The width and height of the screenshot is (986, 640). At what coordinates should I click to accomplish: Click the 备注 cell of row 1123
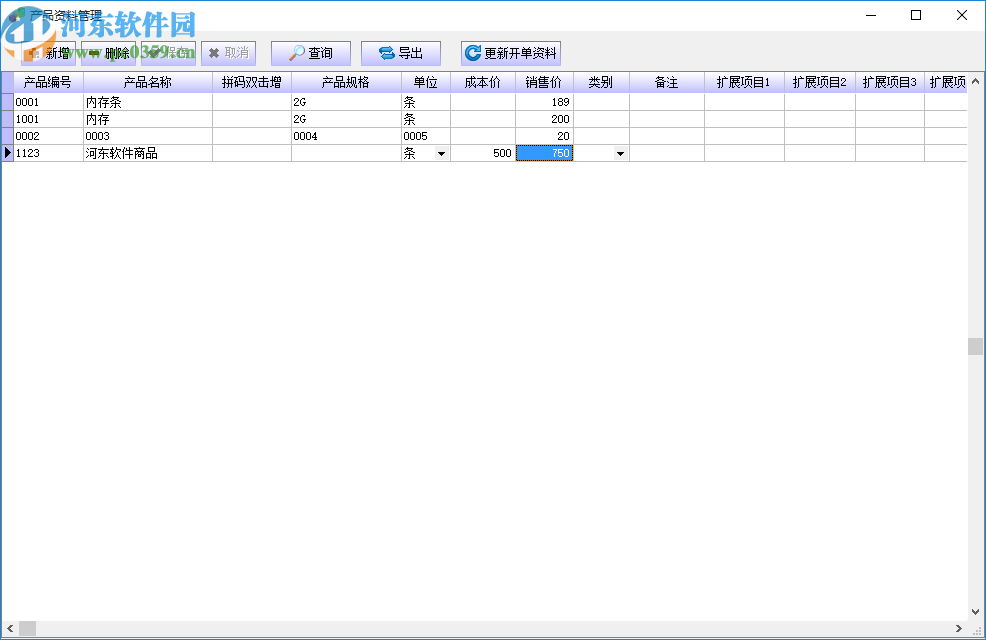(667, 153)
